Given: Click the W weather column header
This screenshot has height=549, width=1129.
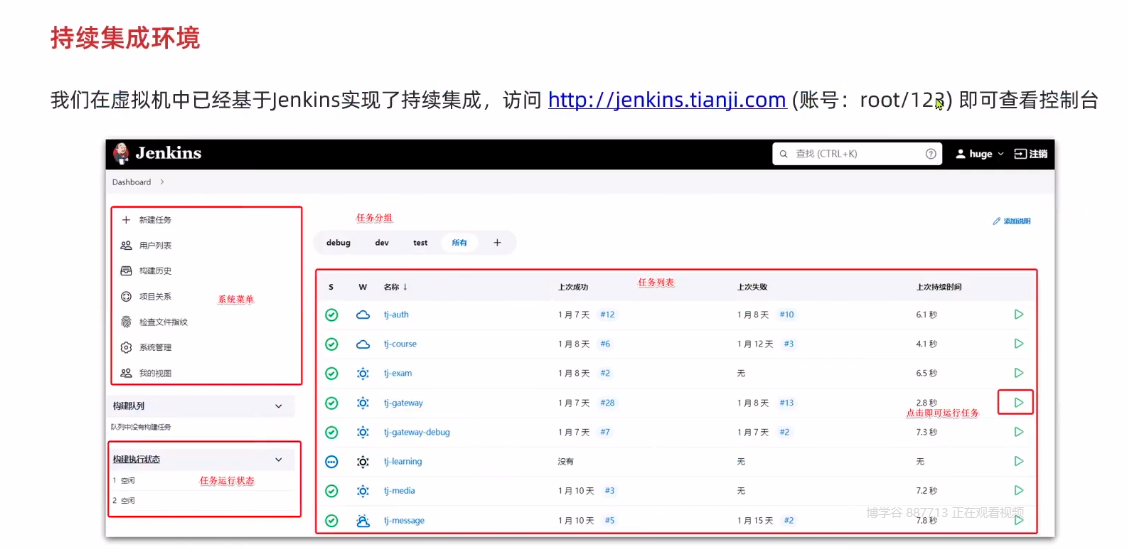Looking at the screenshot, I should tap(363, 287).
